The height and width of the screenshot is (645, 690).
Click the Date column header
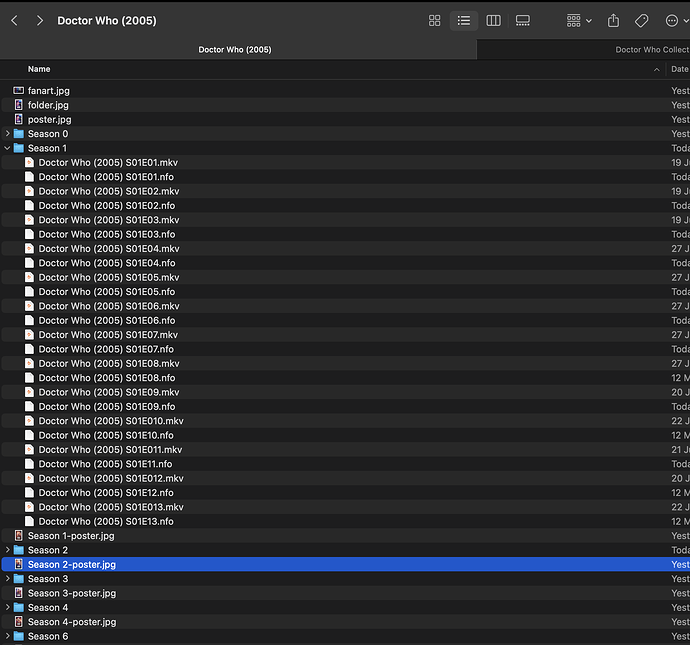pos(680,69)
